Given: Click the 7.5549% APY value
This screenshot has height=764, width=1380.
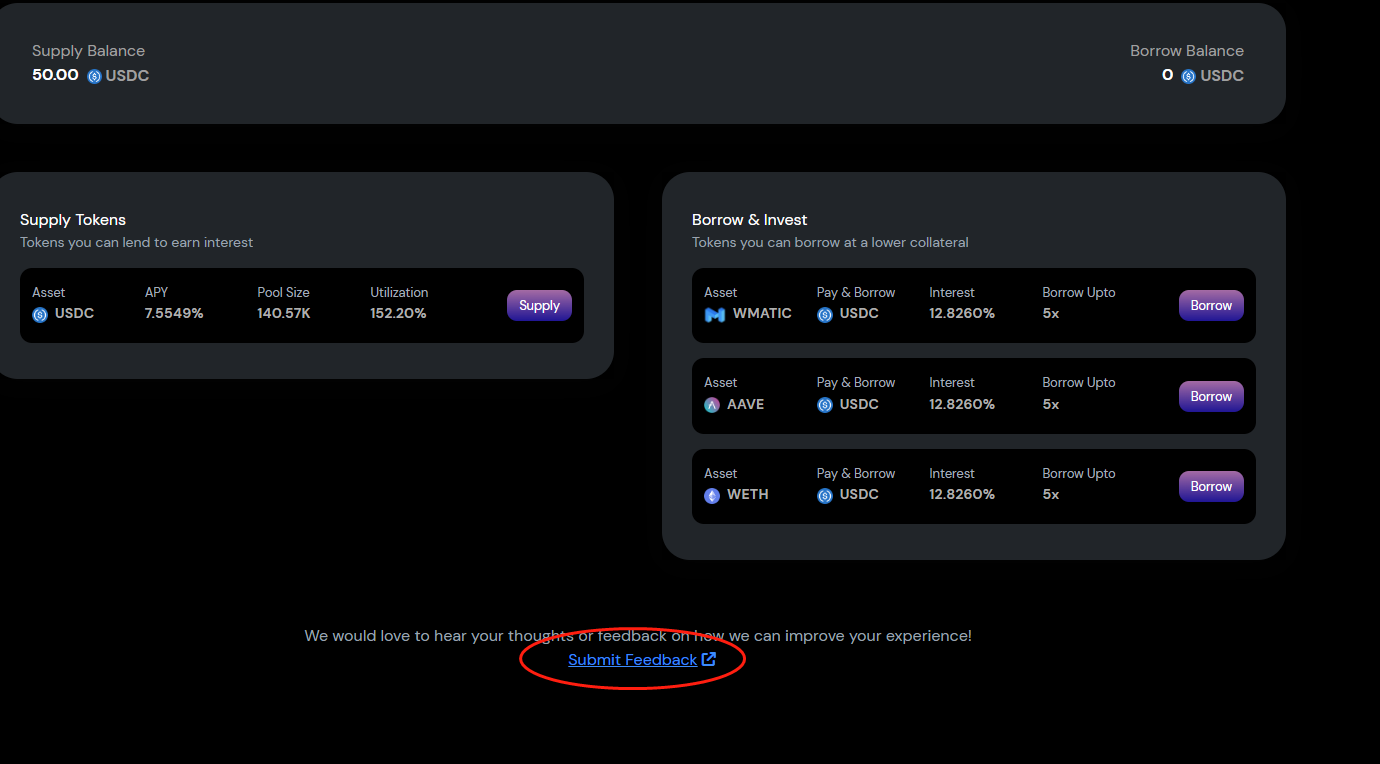Looking at the screenshot, I should click(x=174, y=313).
